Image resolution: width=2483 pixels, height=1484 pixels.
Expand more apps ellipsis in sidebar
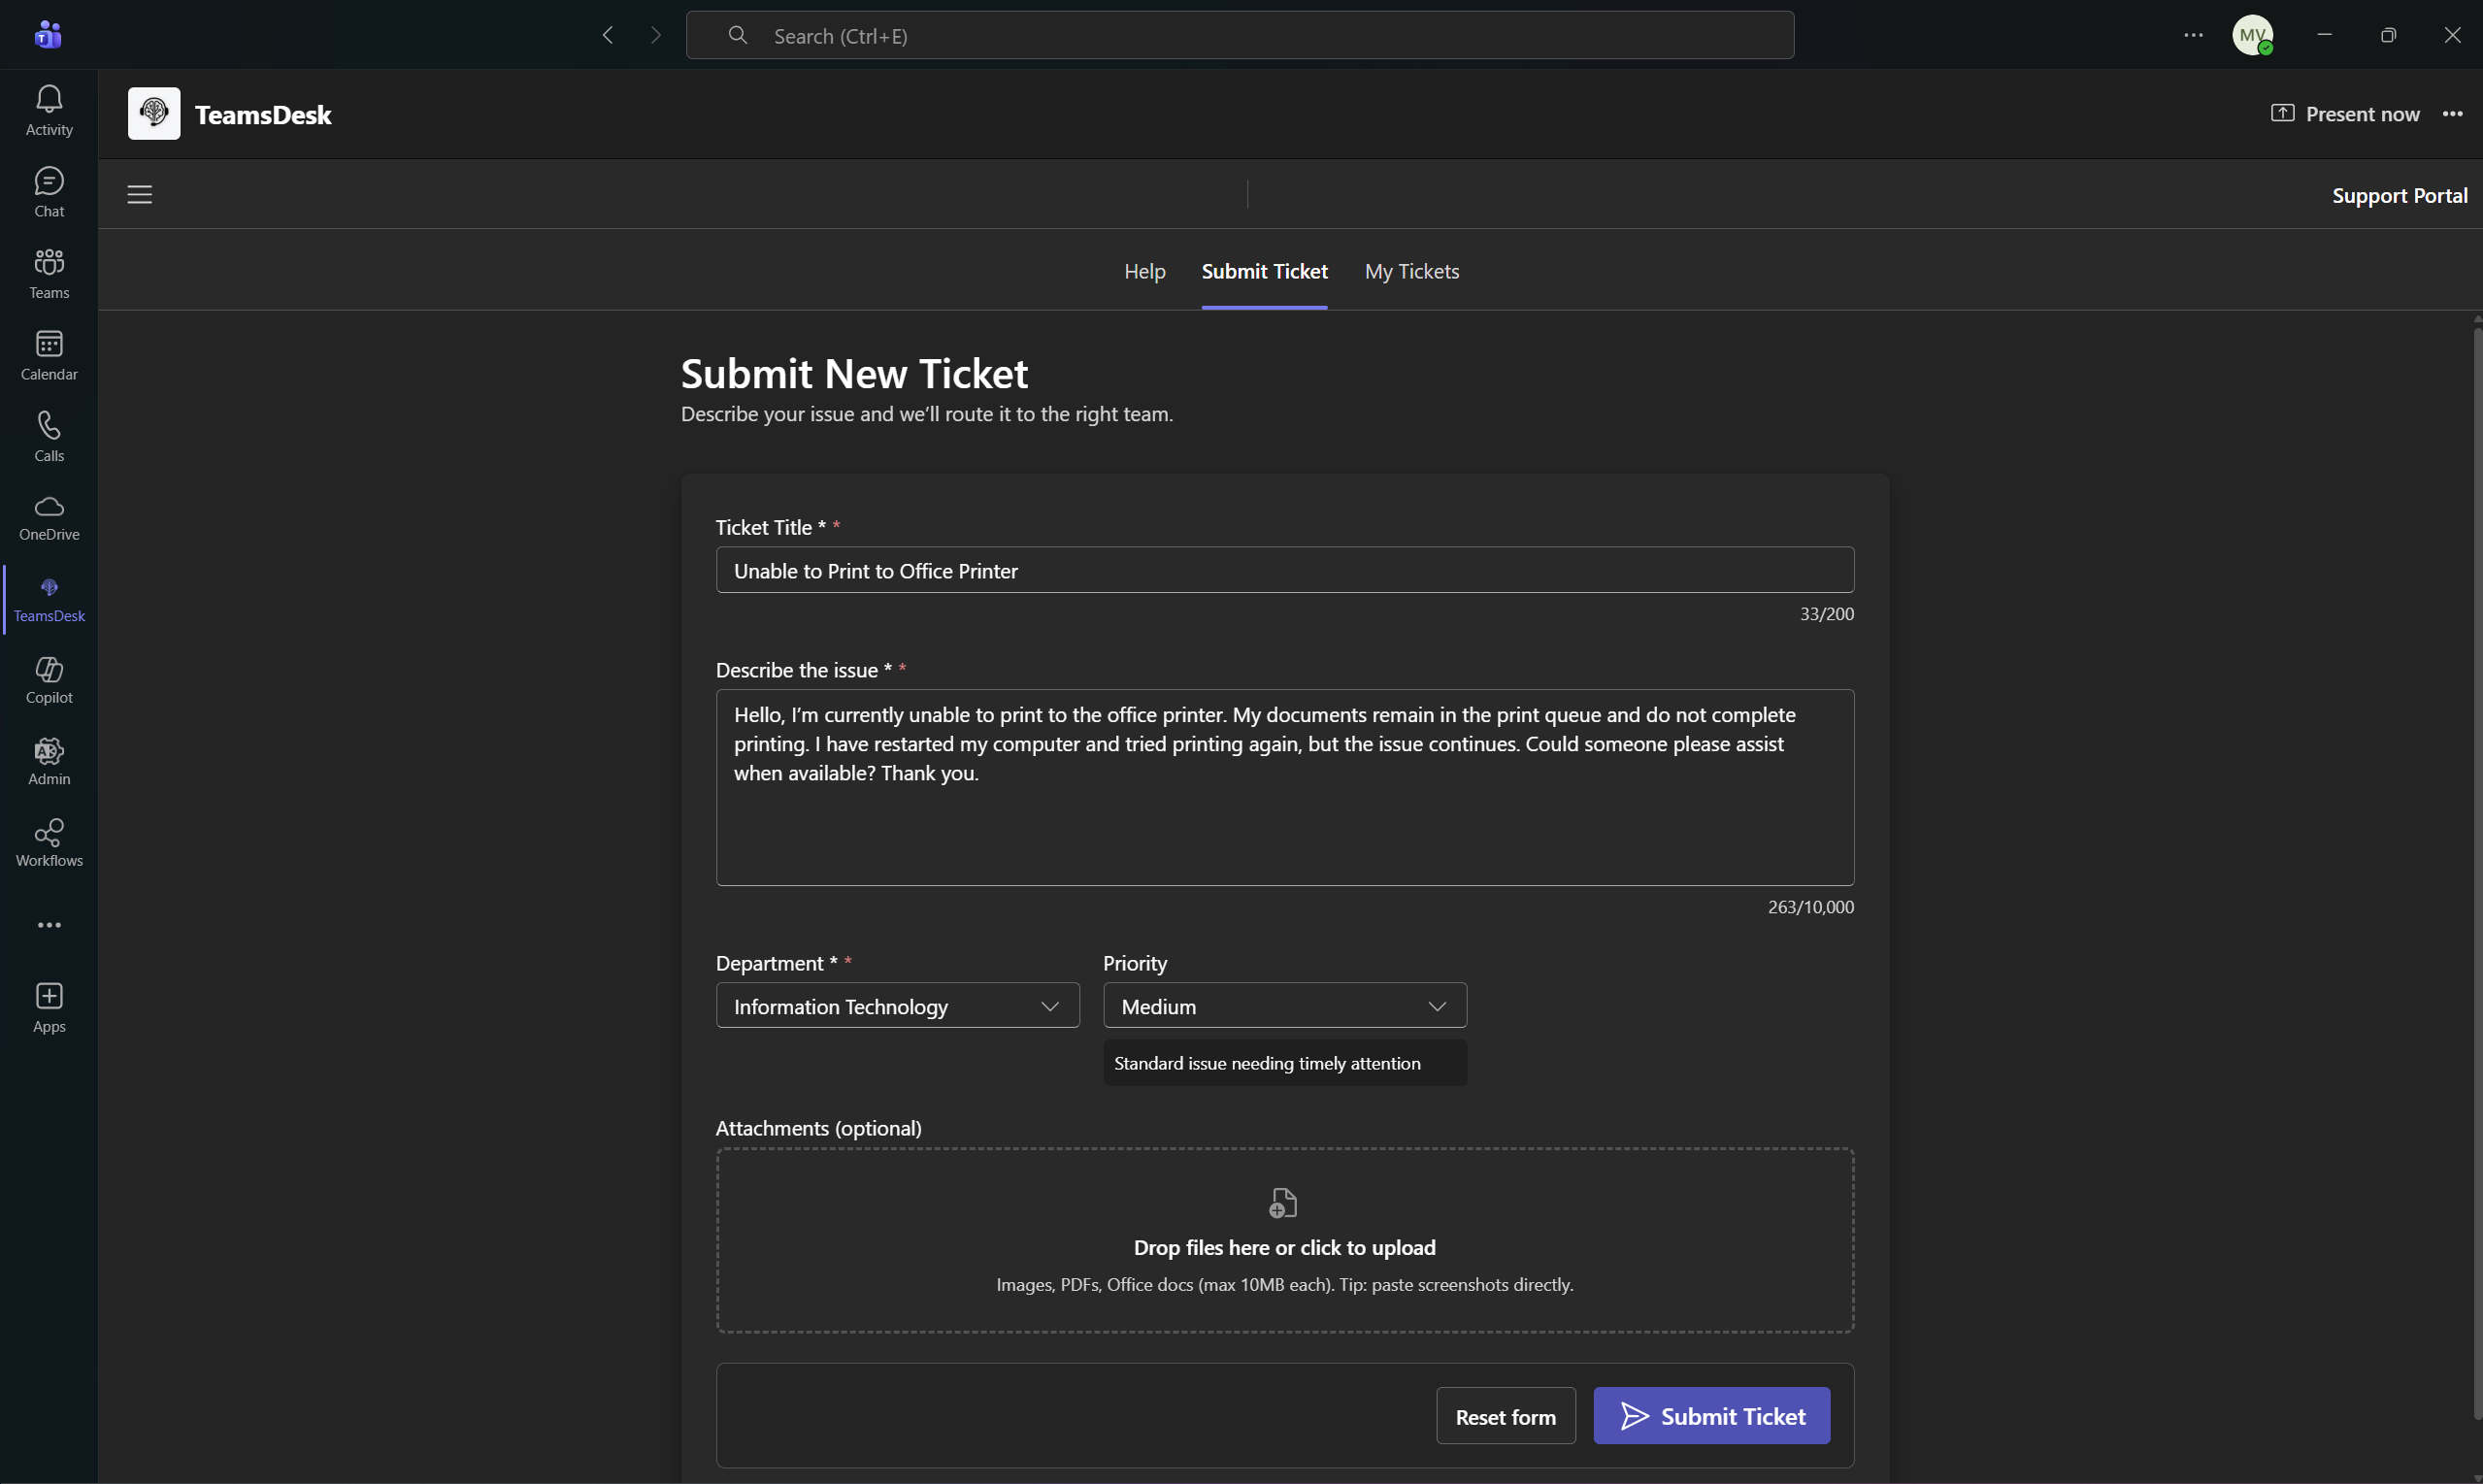(49, 925)
